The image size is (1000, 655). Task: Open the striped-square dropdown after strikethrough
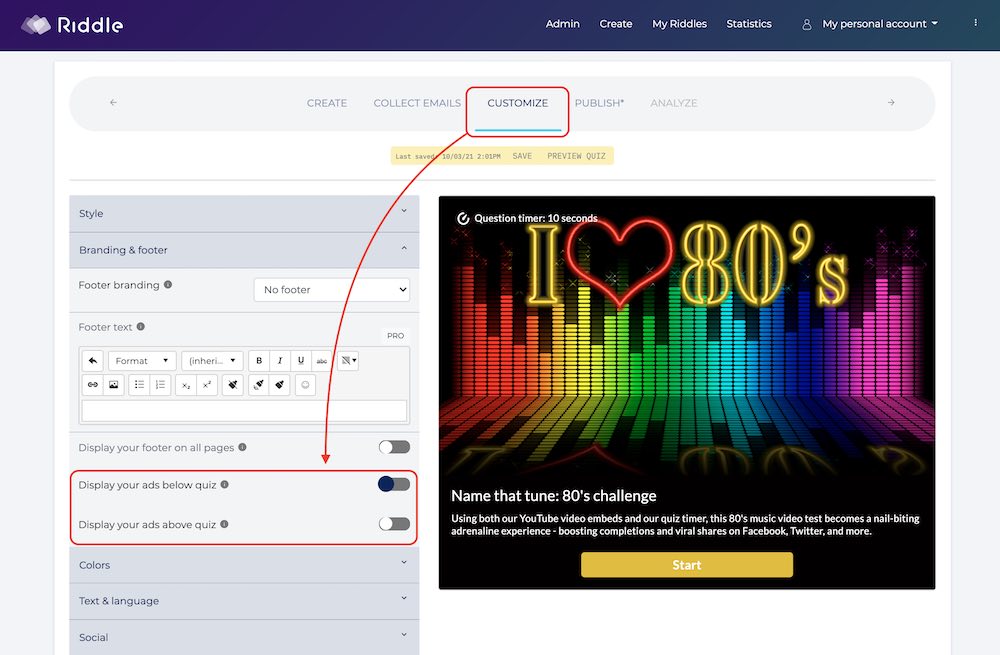(348, 361)
